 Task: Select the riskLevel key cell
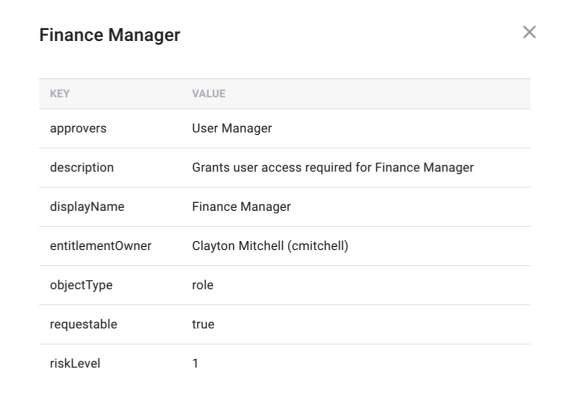pyautogui.click(x=75, y=363)
